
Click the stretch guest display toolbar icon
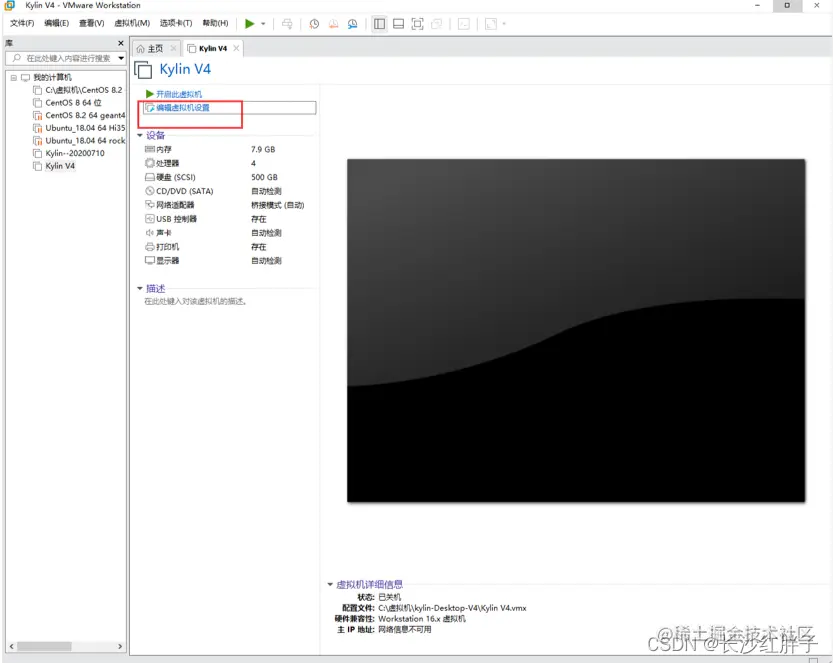point(491,24)
